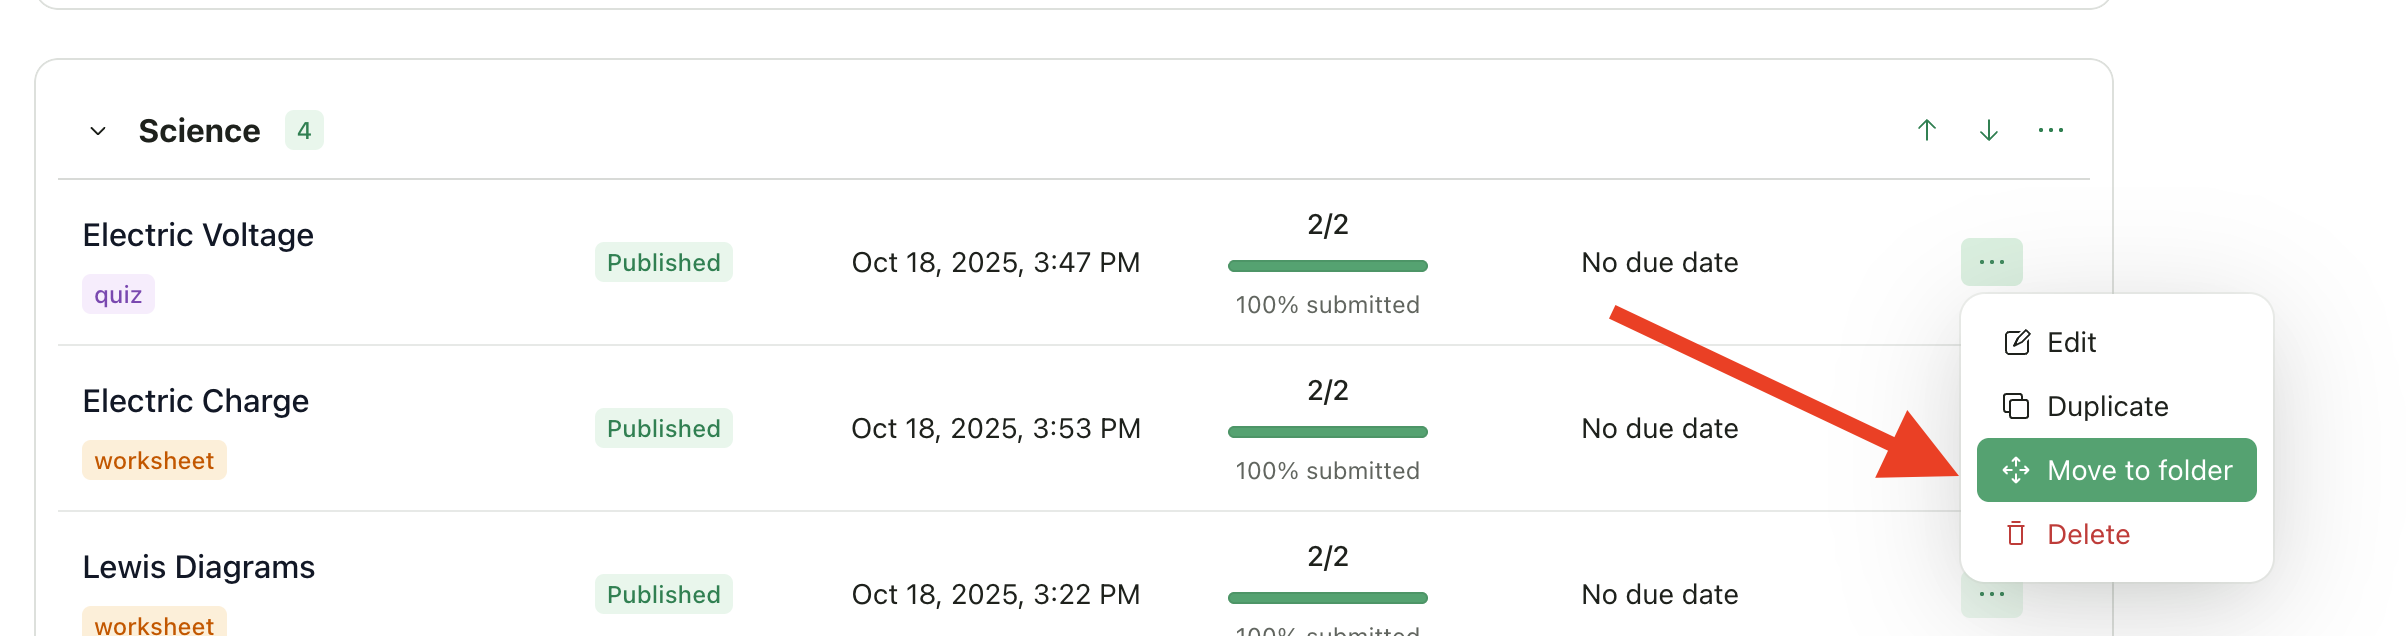
Task: Click the Published badge on Lewis Diagrams
Action: 663,593
